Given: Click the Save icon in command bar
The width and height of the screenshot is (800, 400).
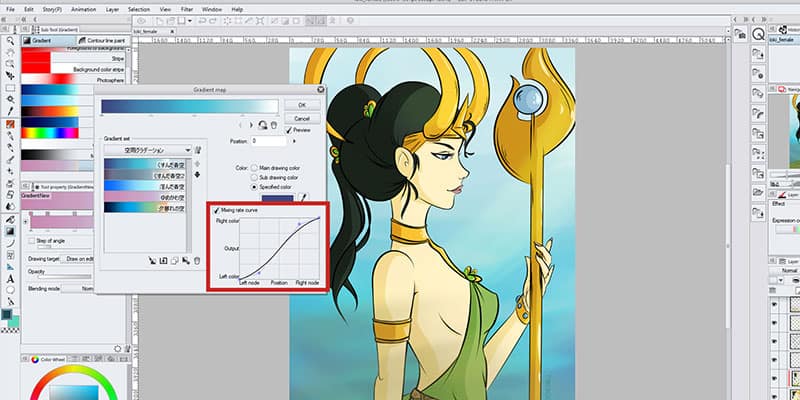Looking at the screenshot, I should [180, 21].
